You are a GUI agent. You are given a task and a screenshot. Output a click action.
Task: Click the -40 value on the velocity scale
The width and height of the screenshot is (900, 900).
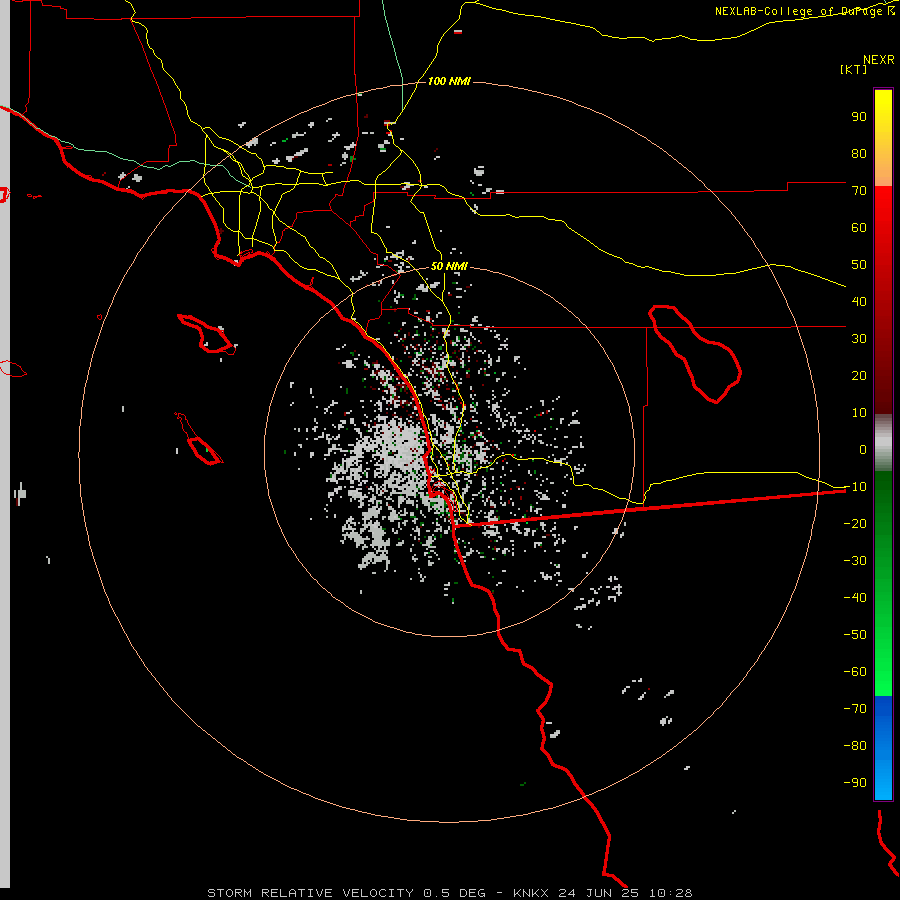(x=855, y=598)
